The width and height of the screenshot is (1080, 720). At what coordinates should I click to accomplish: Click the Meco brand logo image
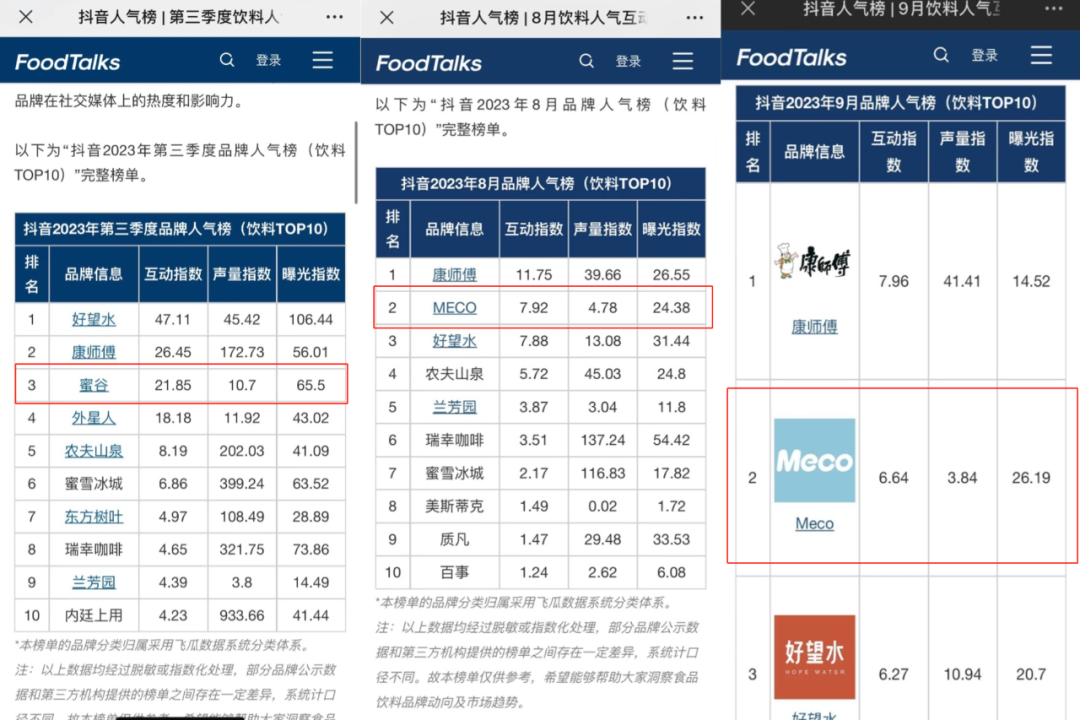coord(814,460)
